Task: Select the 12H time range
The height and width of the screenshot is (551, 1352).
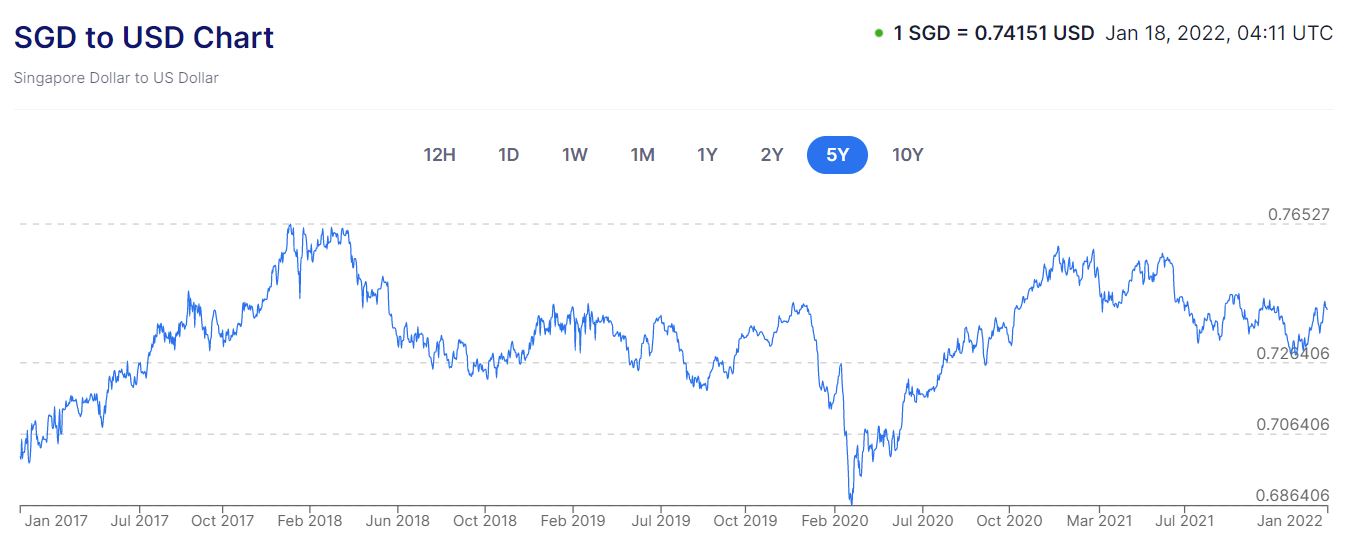Action: (x=440, y=155)
